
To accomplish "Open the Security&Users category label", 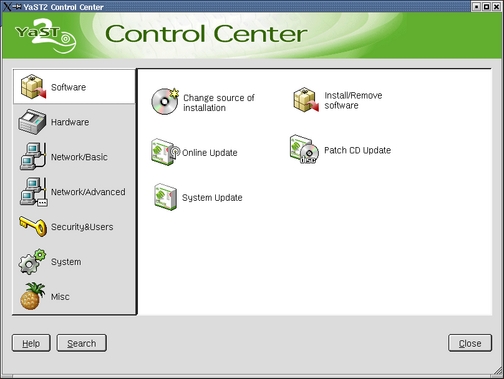I will pyautogui.click(x=82, y=227).
